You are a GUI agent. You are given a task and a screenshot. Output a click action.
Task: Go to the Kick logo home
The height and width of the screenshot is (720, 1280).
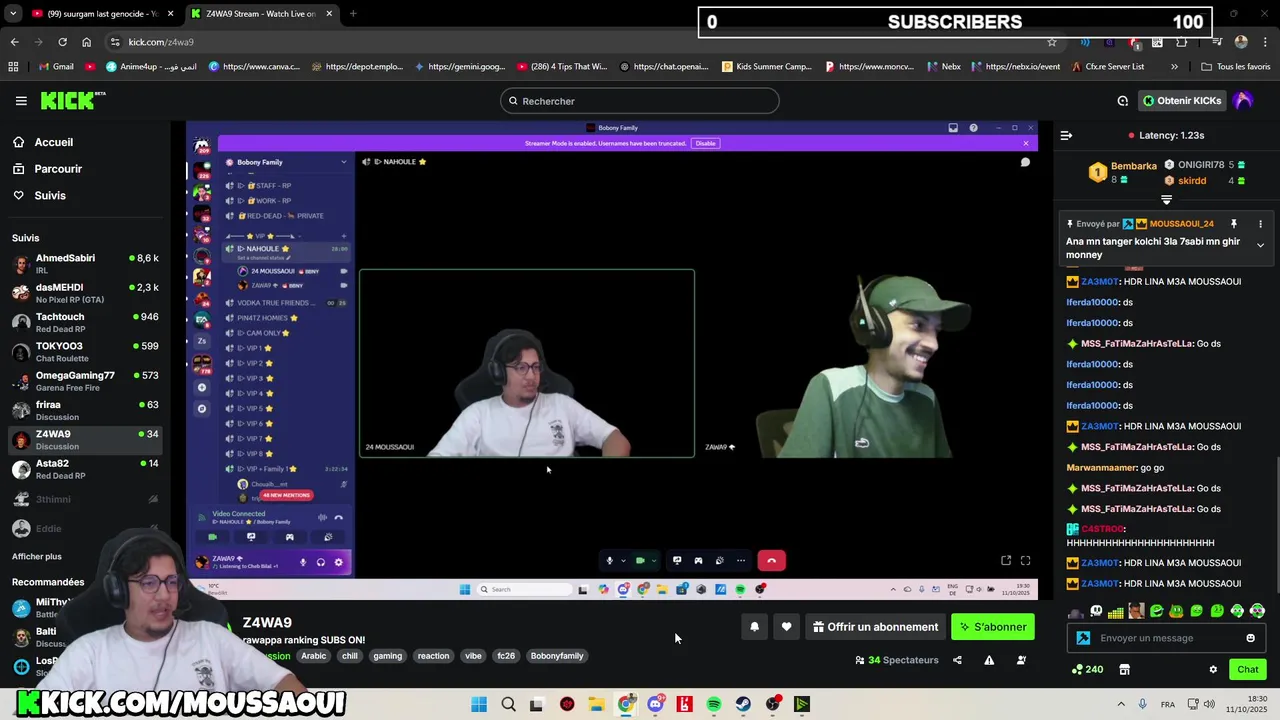tap(72, 100)
